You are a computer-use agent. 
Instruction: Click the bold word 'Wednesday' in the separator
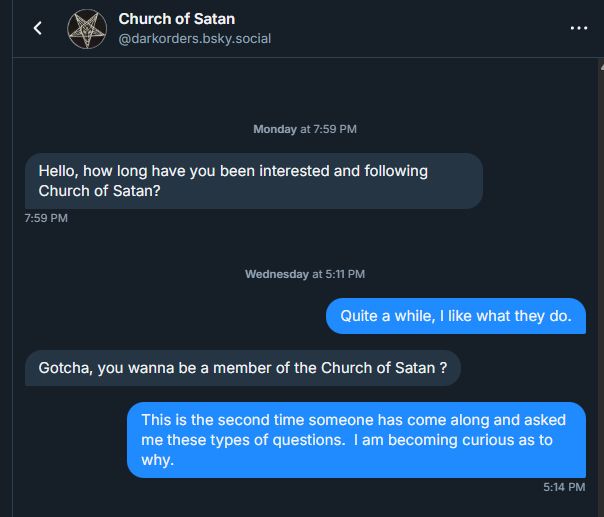tap(276, 274)
